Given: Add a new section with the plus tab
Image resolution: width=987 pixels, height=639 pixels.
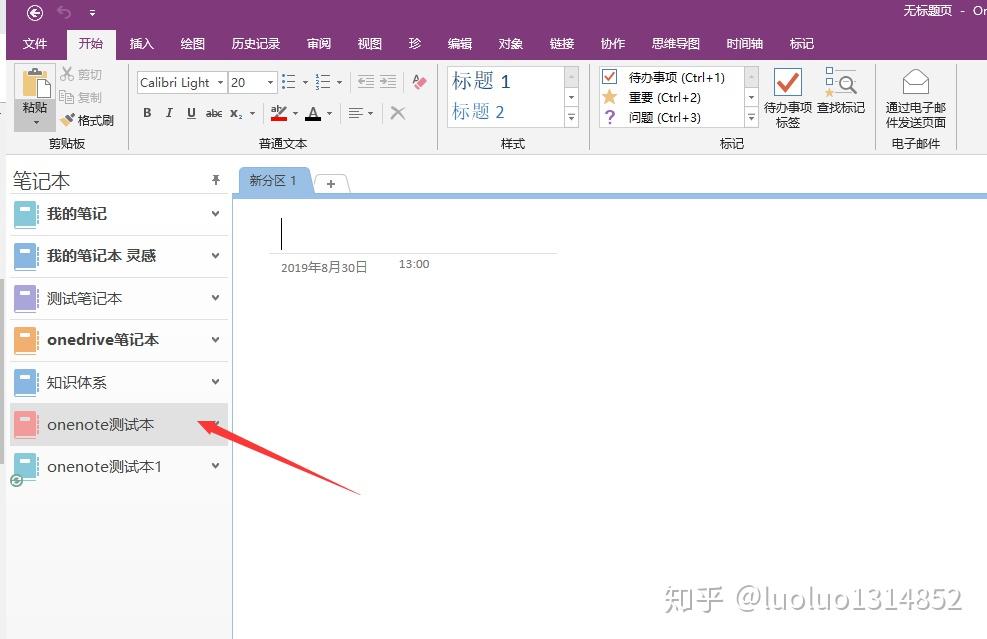Looking at the screenshot, I should (331, 184).
